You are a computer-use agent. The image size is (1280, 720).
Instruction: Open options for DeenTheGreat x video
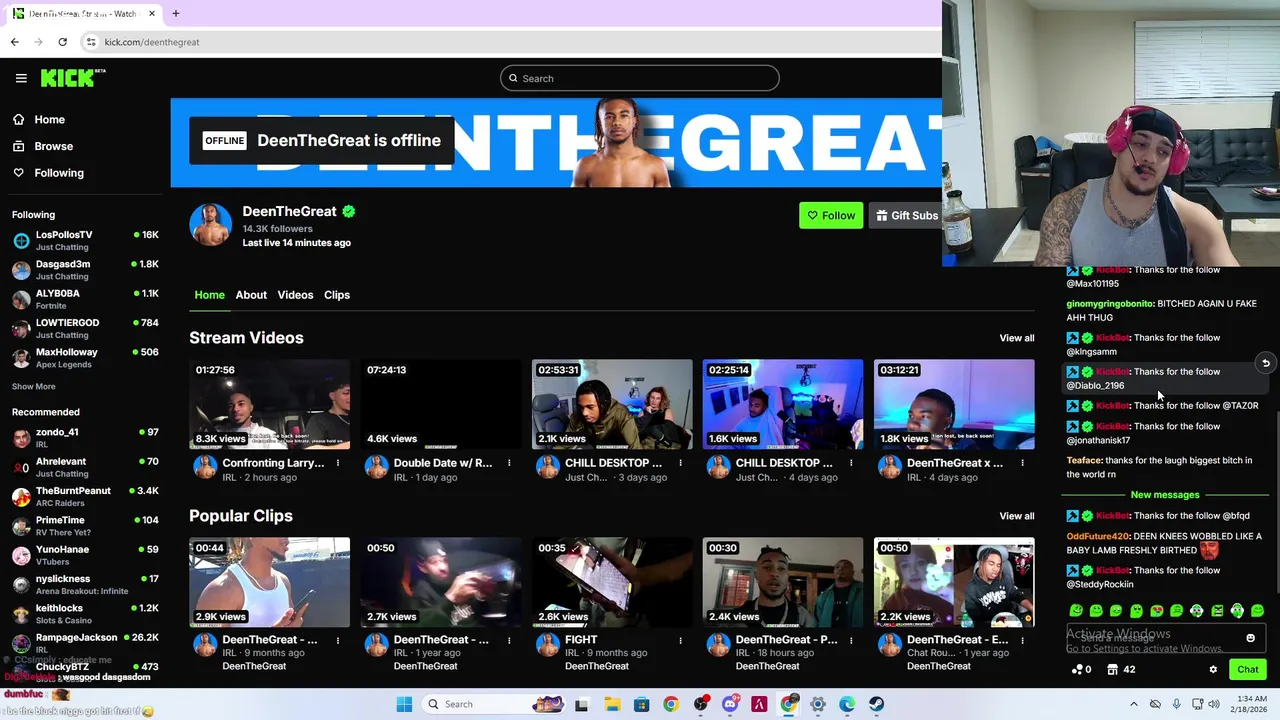pos(1022,463)
